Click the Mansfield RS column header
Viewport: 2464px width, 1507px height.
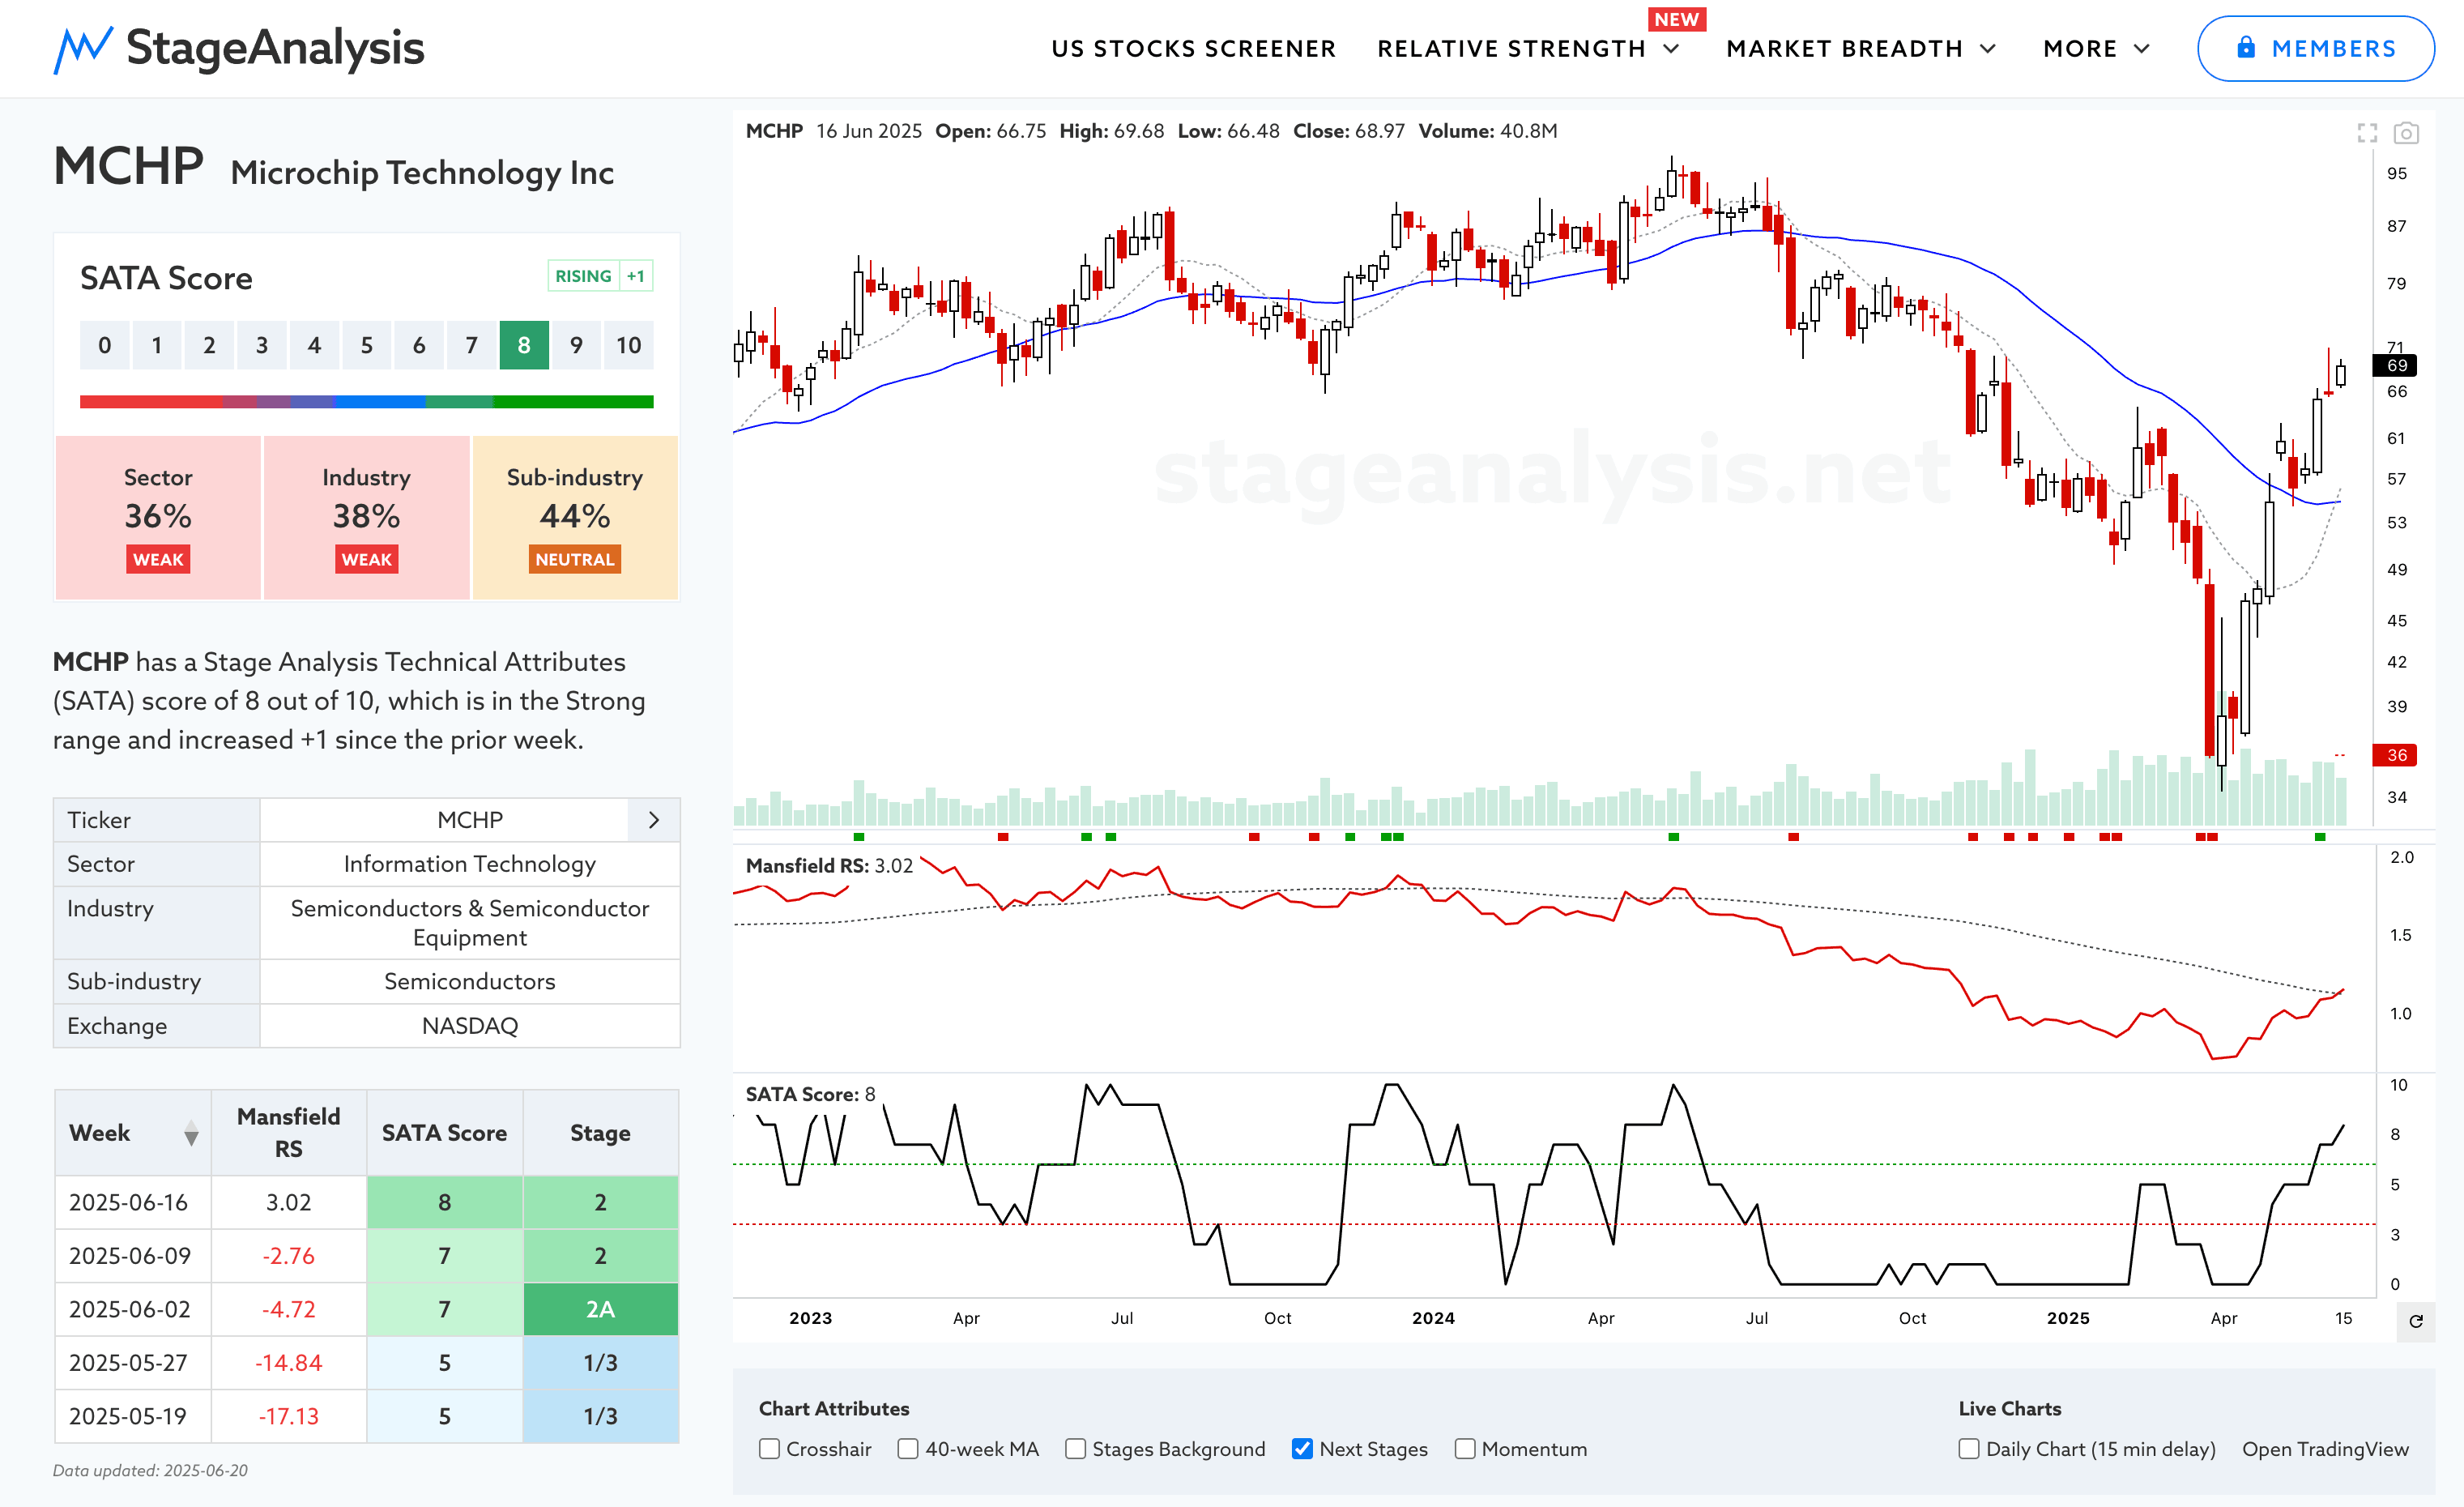[288, 1133]
